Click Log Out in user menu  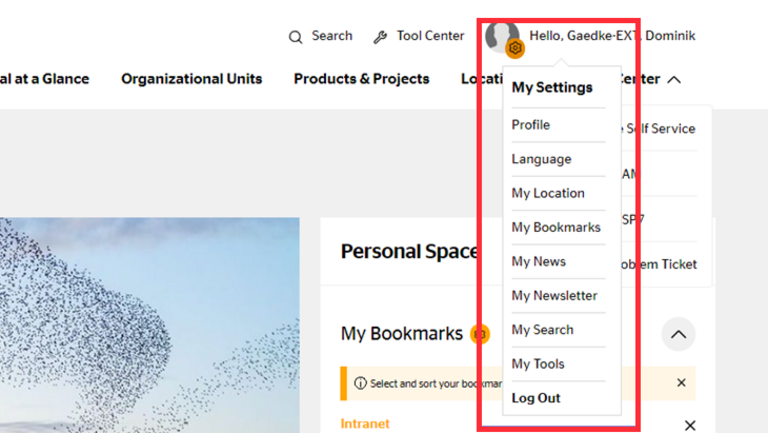(536, 398)
